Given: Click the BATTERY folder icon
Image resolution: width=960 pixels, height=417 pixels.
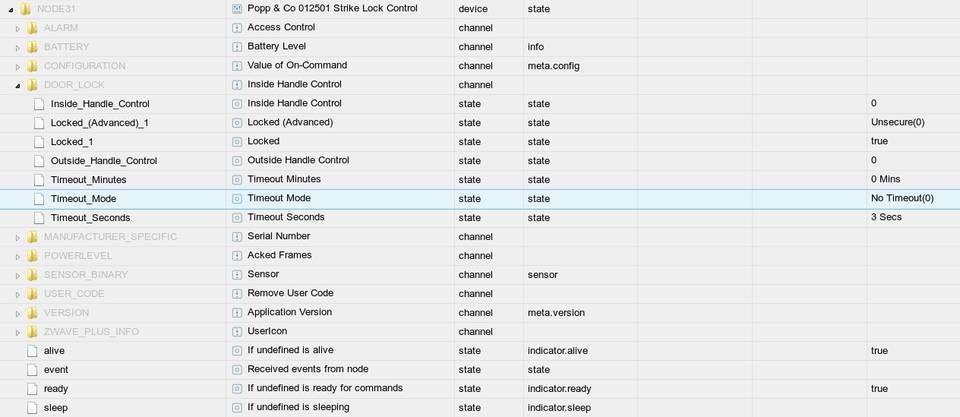Looking at the screenshot, I should (x=32, y=47).
